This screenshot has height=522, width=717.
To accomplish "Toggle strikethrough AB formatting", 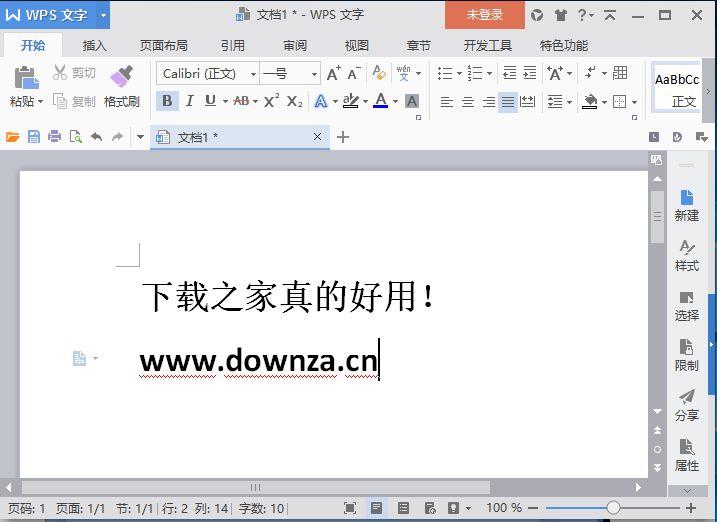I will coord(241,101).
